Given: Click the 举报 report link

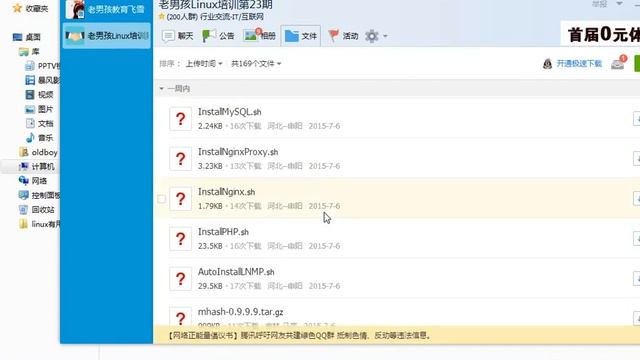Looking at the screenshot, I should [600, 4].
